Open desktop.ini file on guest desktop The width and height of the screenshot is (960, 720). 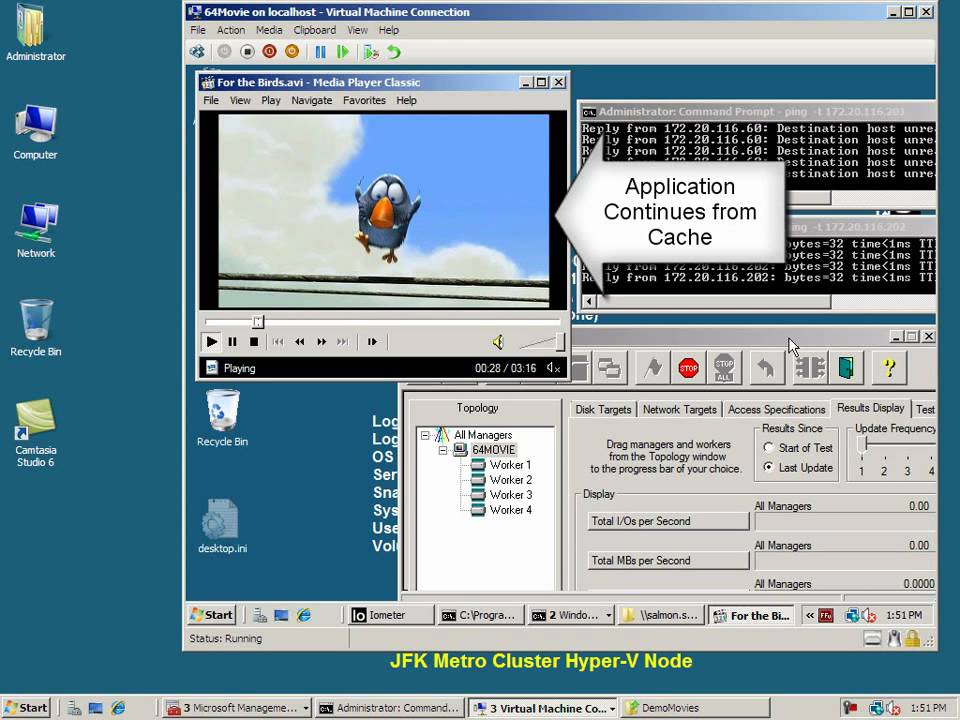(x=222, y=527)
